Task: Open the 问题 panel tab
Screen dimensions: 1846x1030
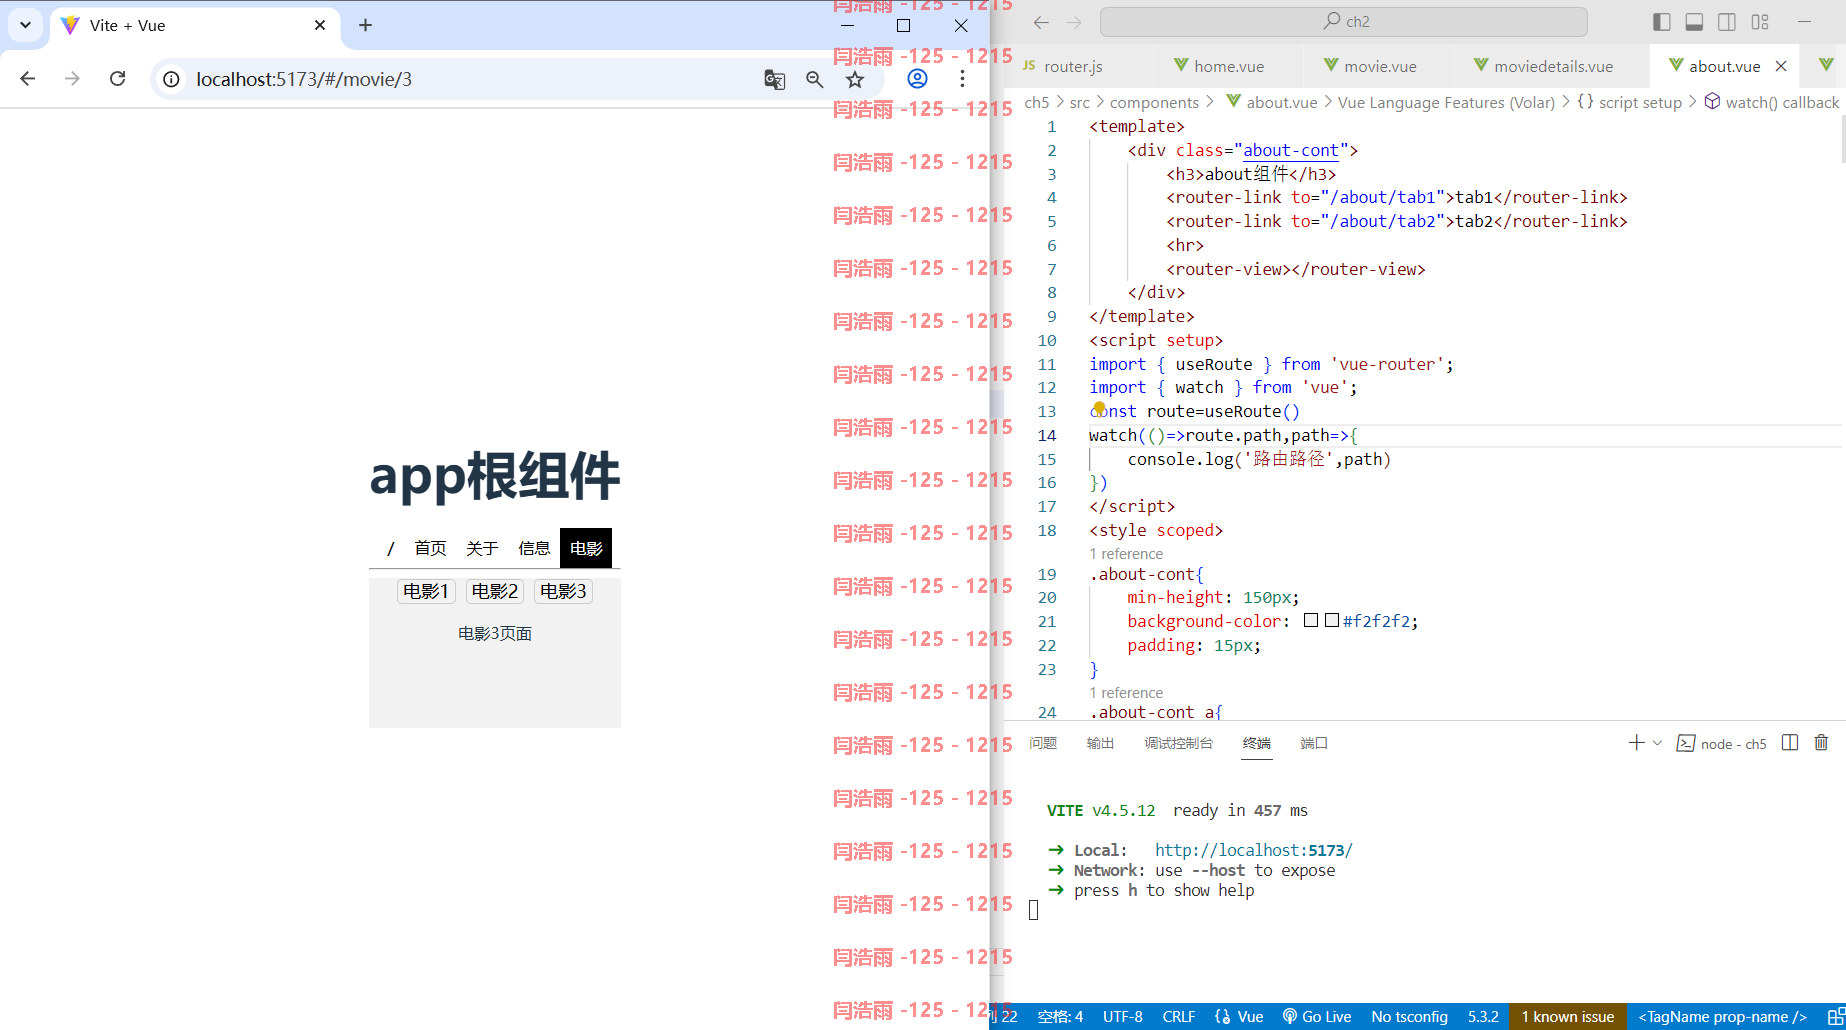Action: click(x=1043, y=743)
